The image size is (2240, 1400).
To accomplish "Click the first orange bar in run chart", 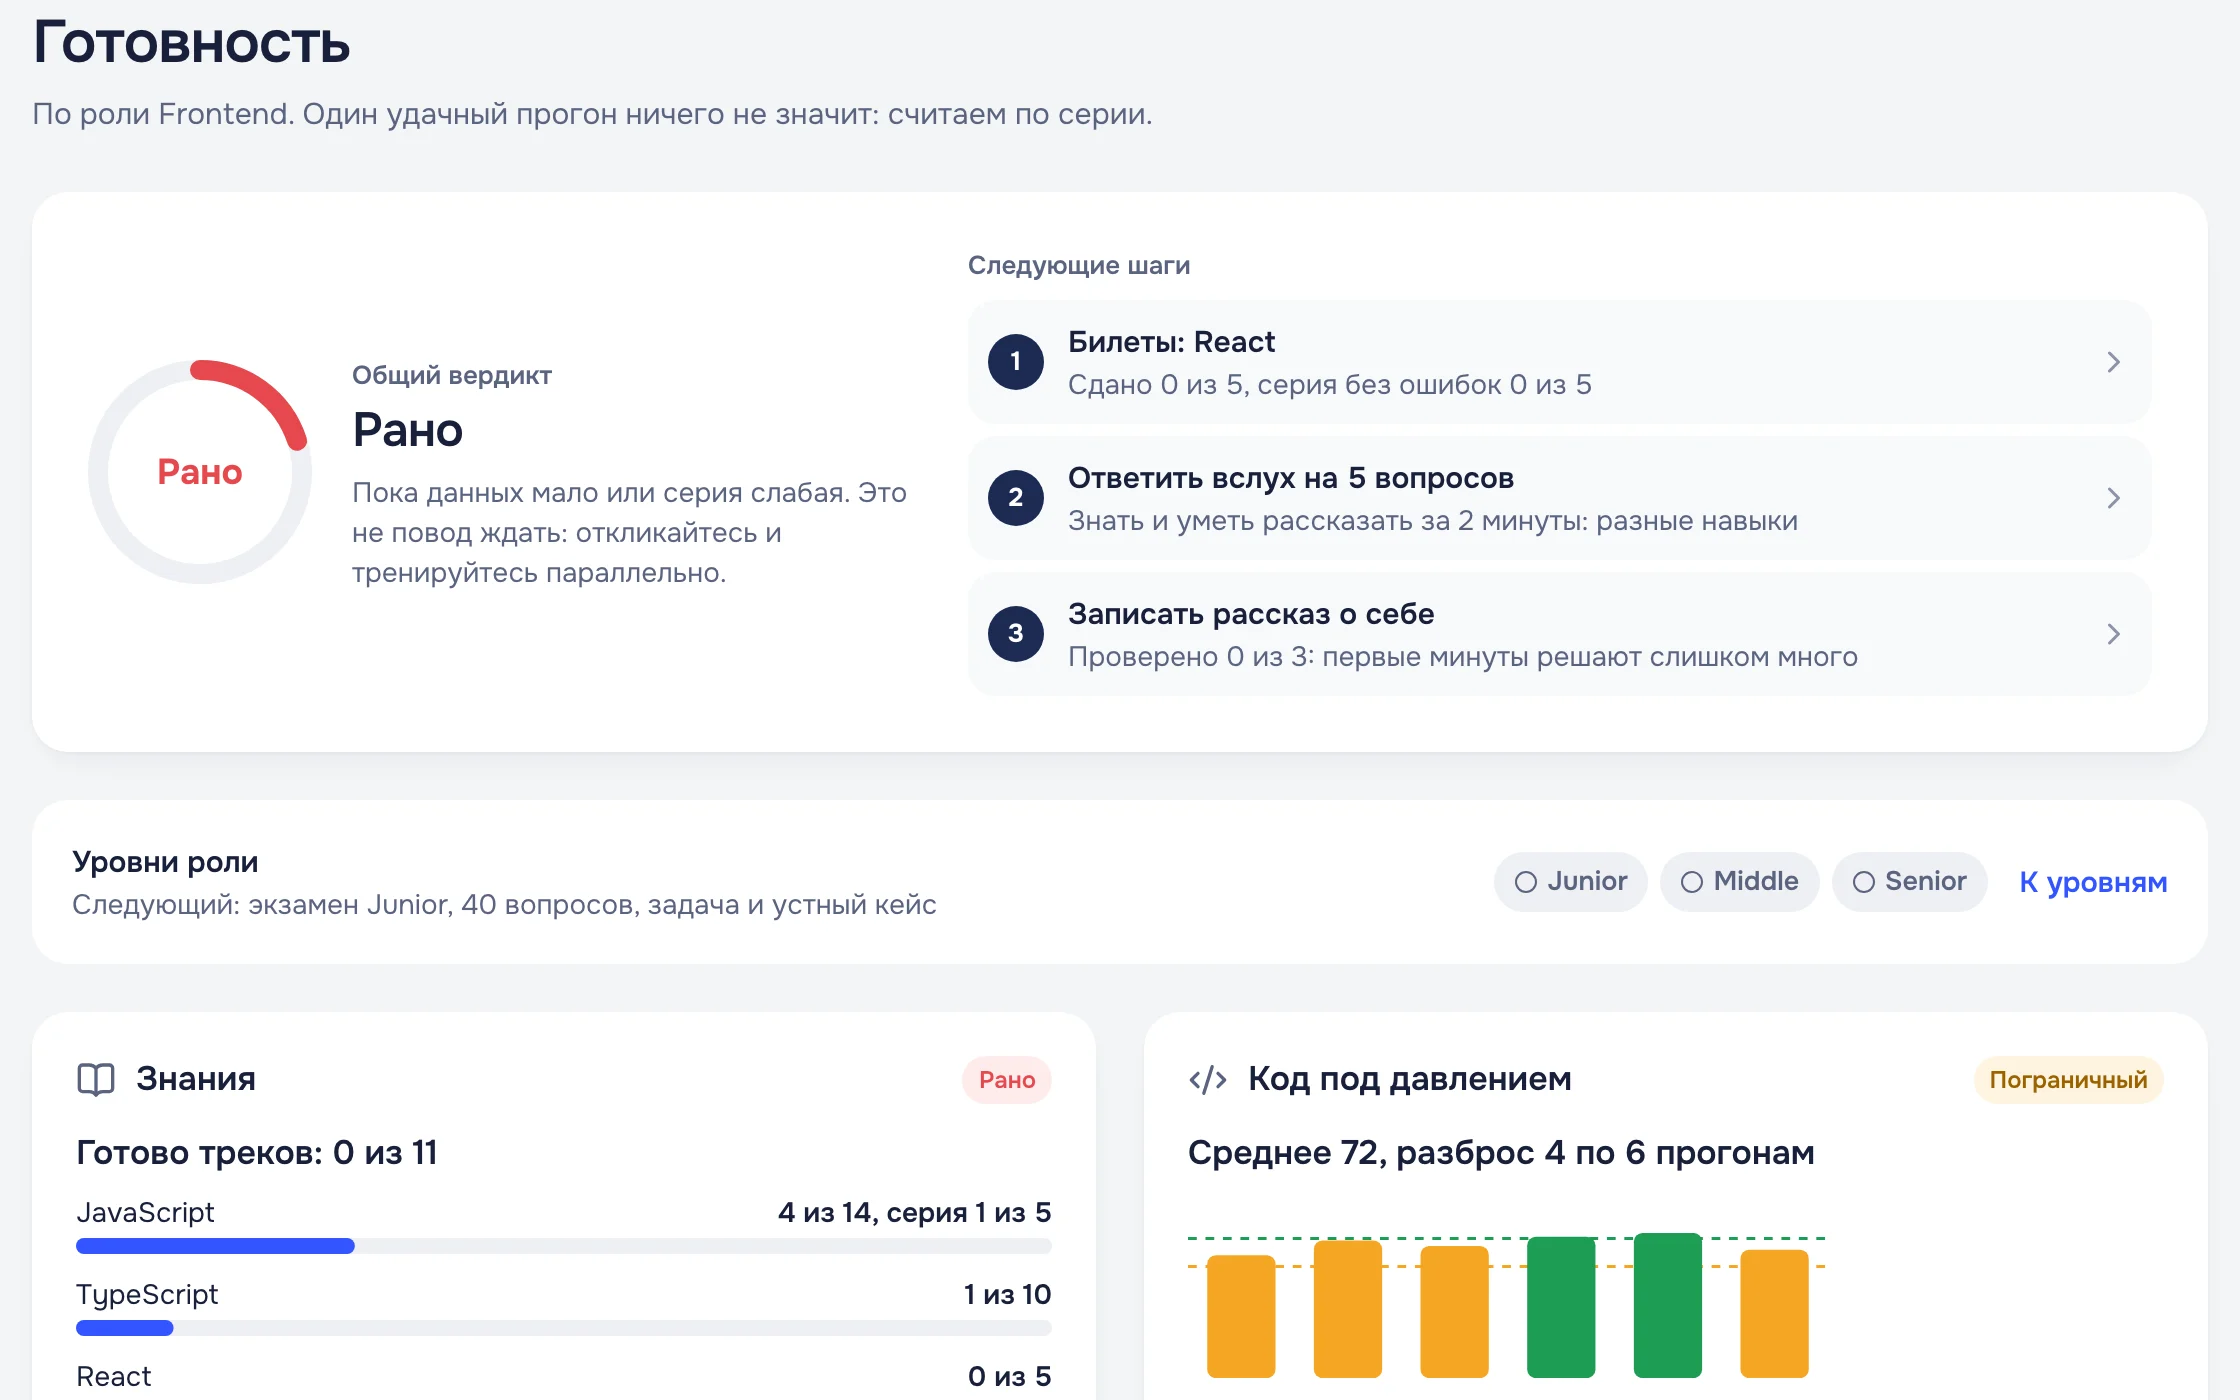I will [x=1241, y=1316].
